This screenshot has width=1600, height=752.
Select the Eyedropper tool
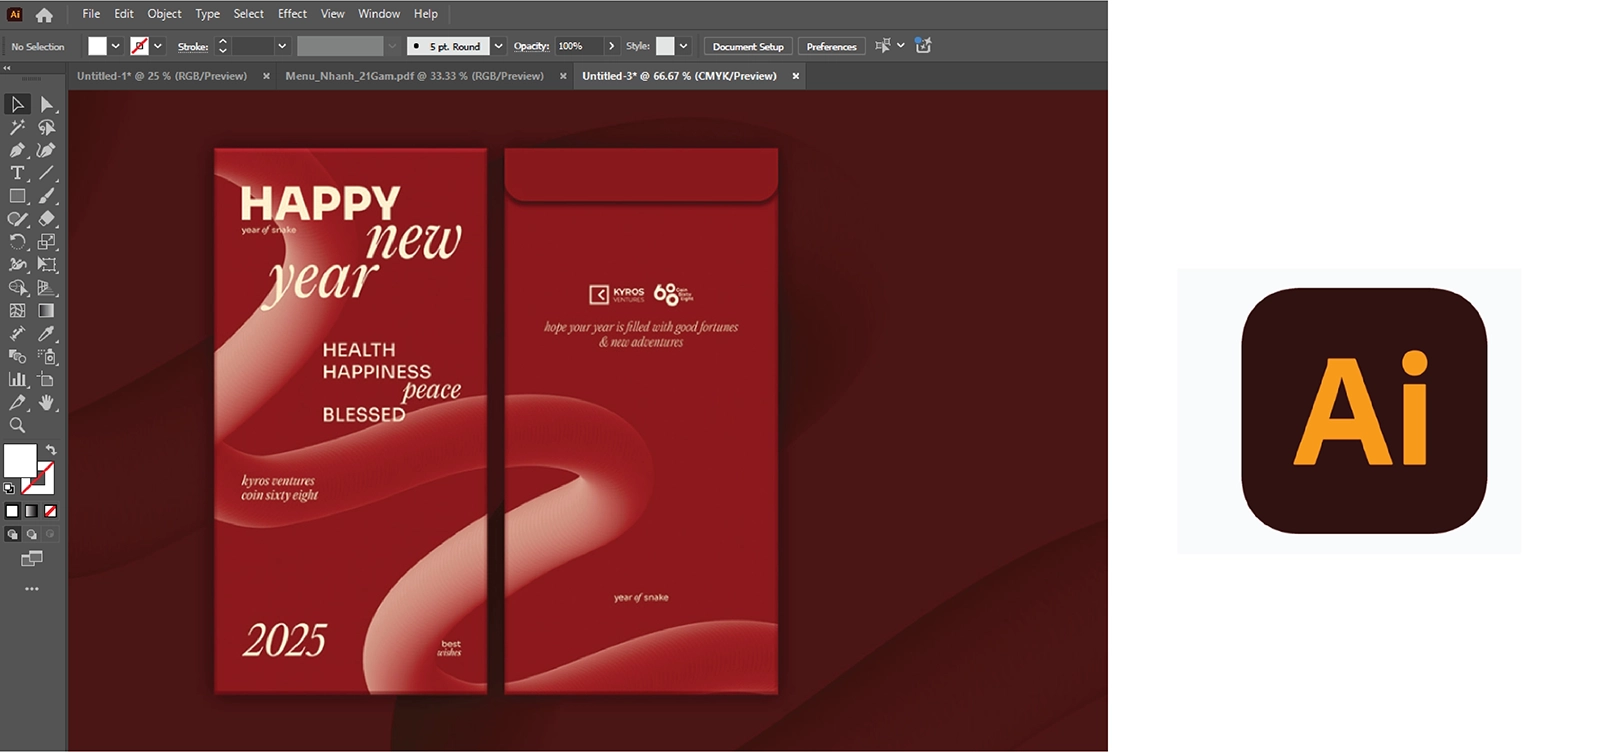[x=46, y=334]
